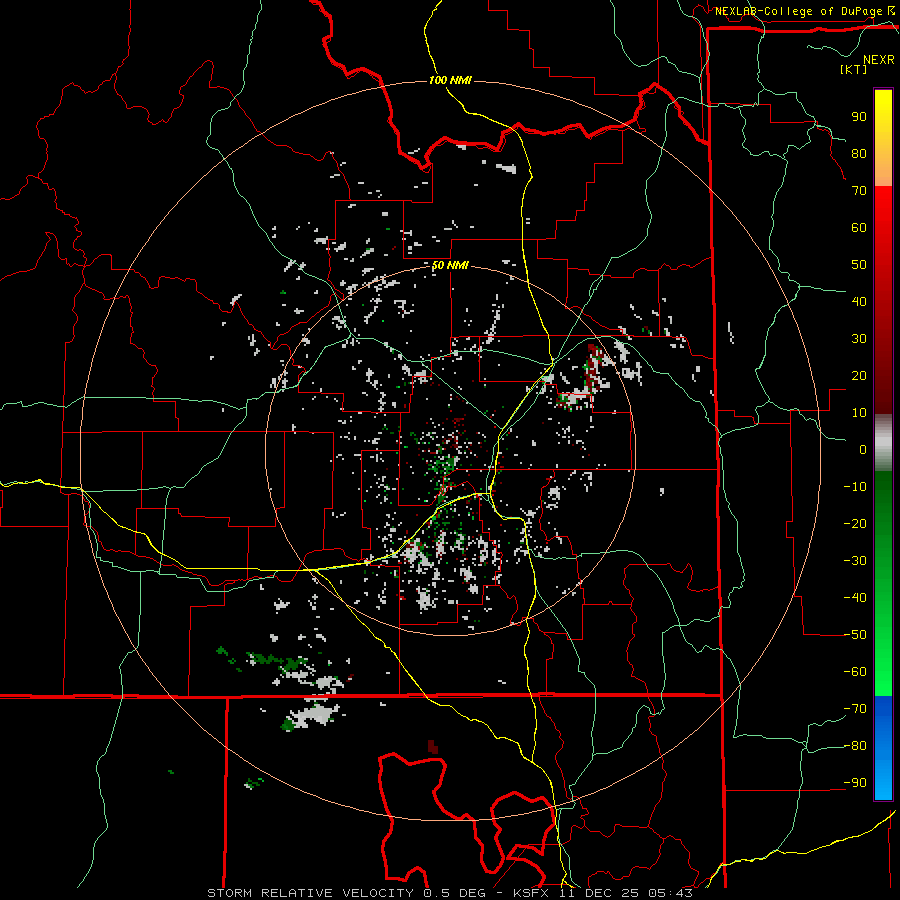Click the NEXLAB-College of DuPage header text

[798, 11]
